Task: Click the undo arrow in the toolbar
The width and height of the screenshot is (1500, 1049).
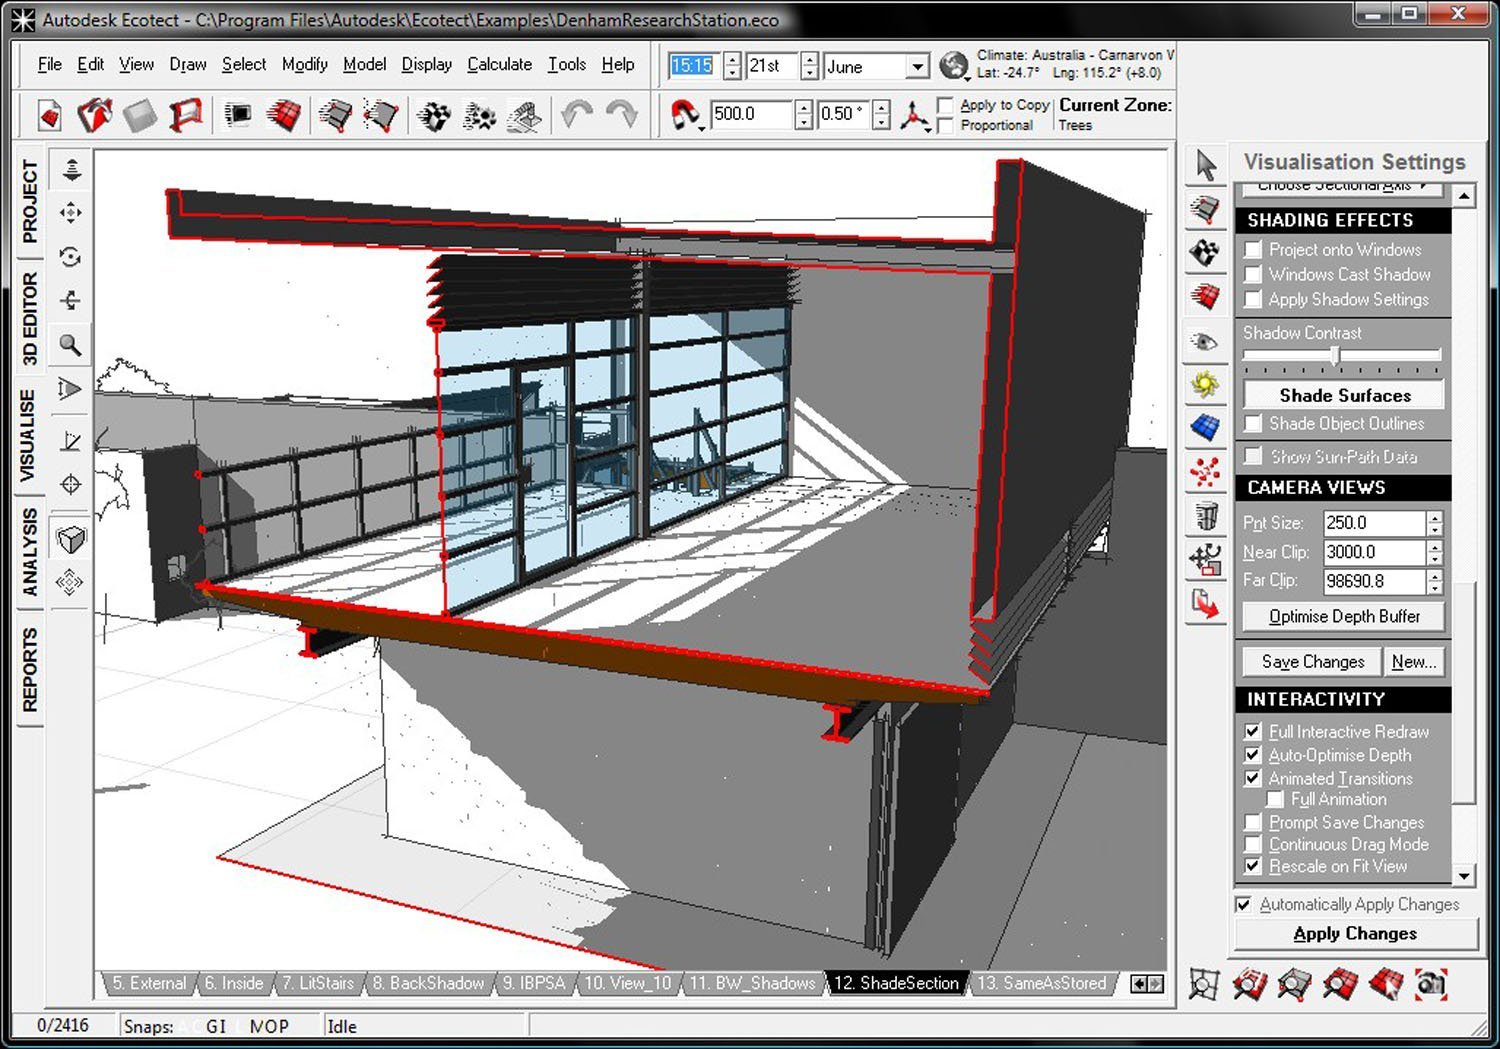Action: pyautogui.click(x=577, y=115)
